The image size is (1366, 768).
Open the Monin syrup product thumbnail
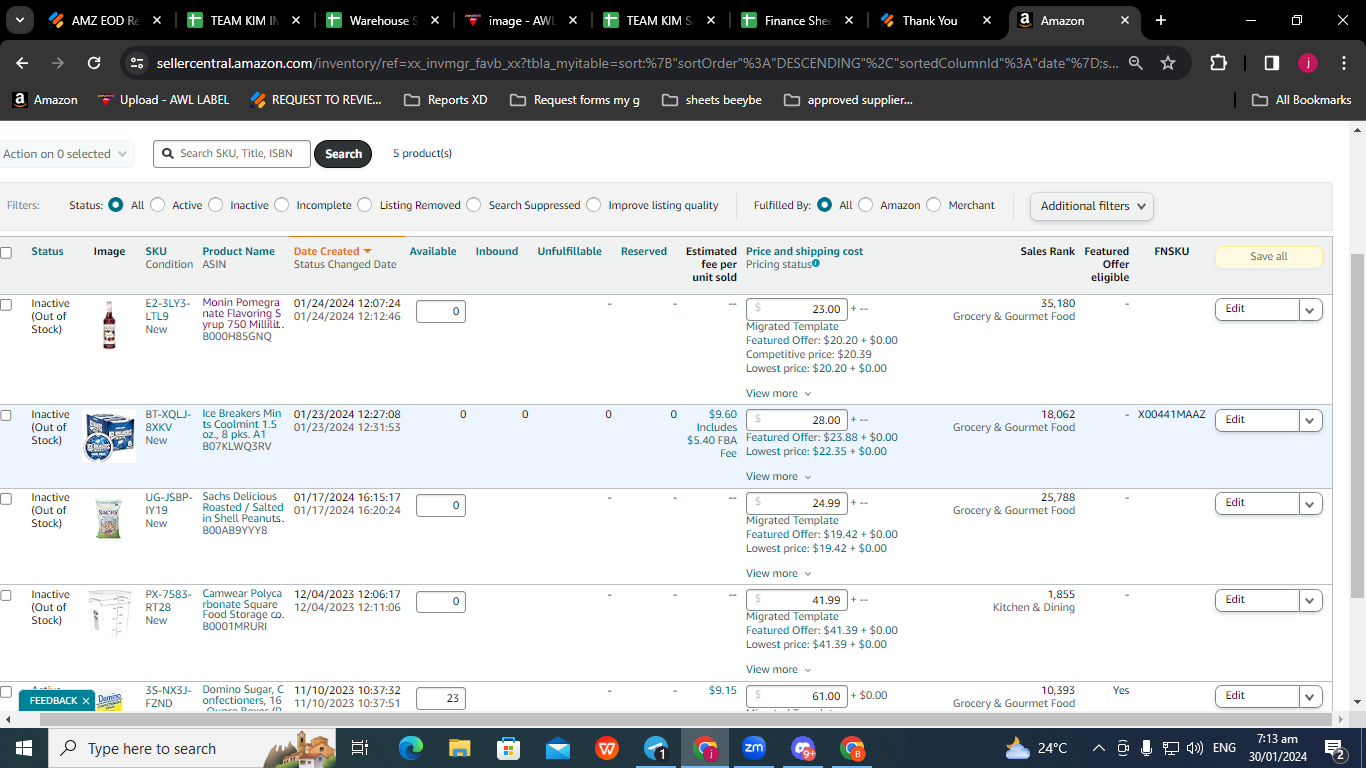109,325
